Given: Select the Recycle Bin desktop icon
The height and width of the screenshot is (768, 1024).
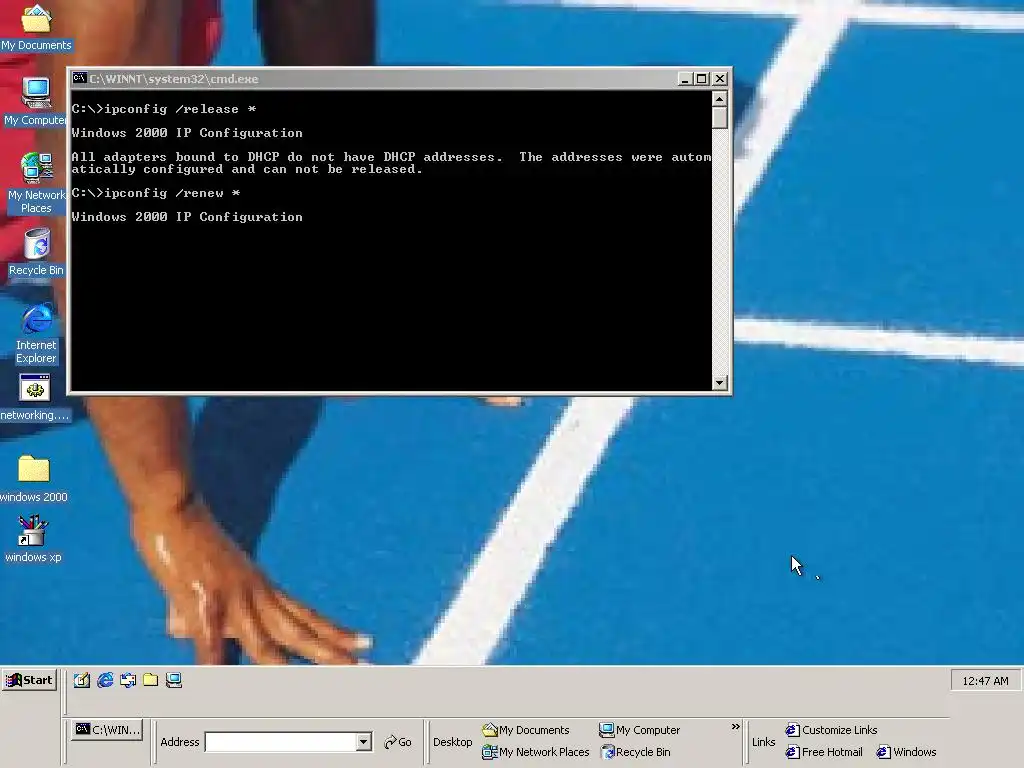Looking at the screenshot, I should (x=36, y=252).
